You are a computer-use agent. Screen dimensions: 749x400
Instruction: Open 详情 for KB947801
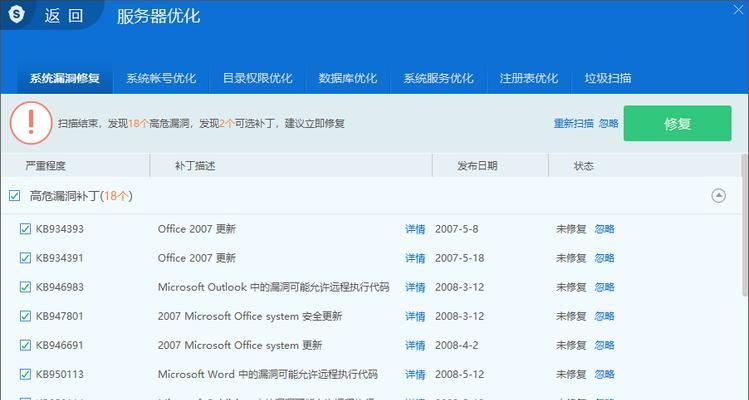pos(415,316)
